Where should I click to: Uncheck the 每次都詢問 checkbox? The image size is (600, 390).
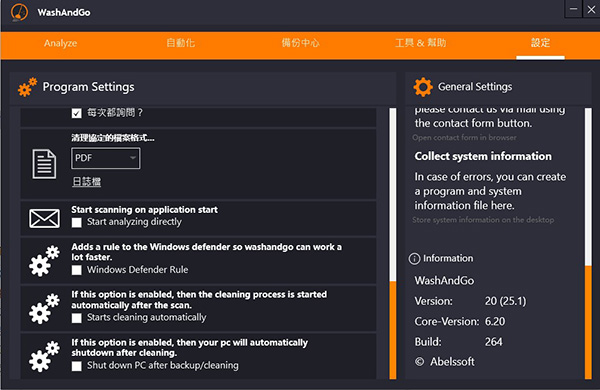tap(77, 113)
